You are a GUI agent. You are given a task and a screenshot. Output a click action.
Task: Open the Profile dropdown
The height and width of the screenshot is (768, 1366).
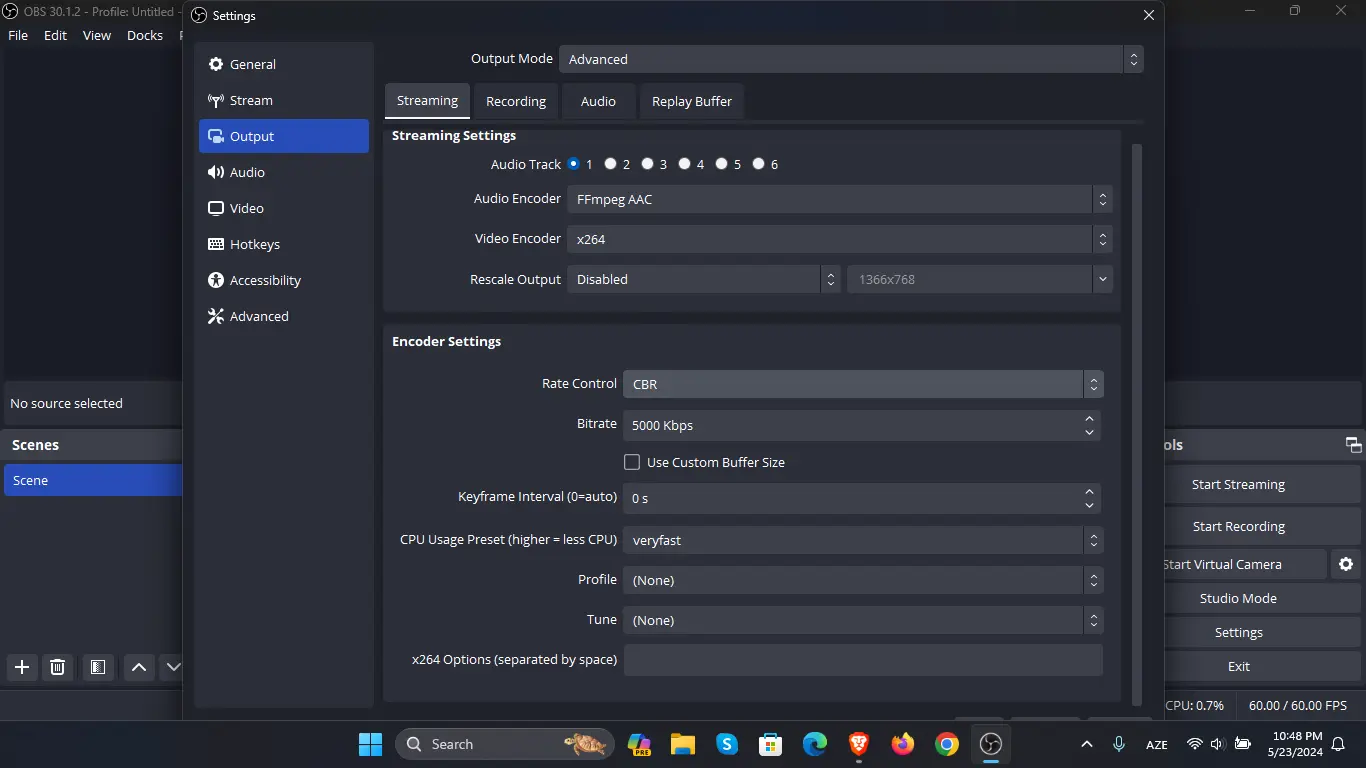(863, 580)
